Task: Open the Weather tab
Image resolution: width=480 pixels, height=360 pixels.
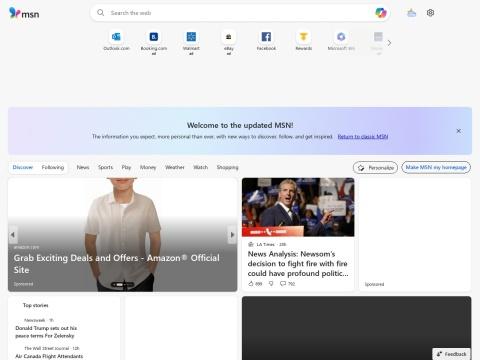Action: pos(175,167)
